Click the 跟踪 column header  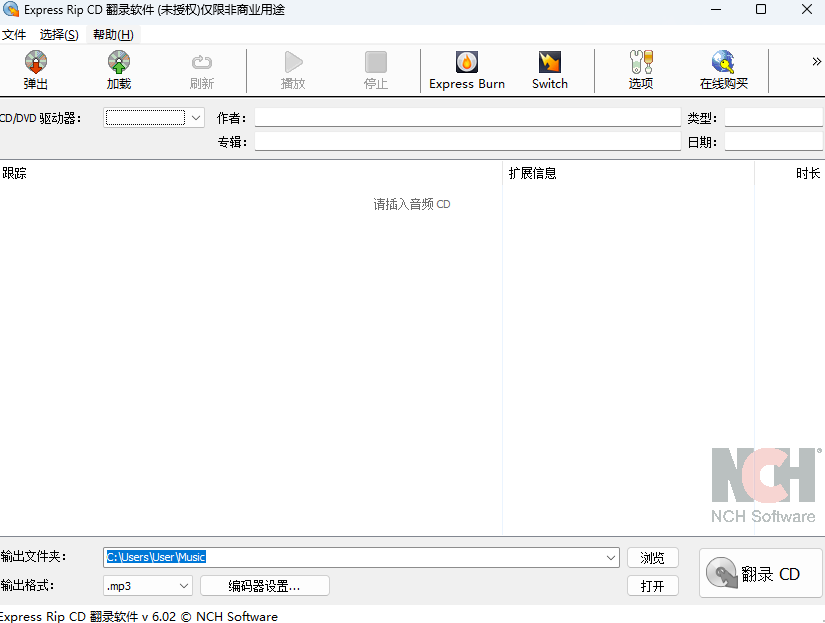[x=251, y=173]
